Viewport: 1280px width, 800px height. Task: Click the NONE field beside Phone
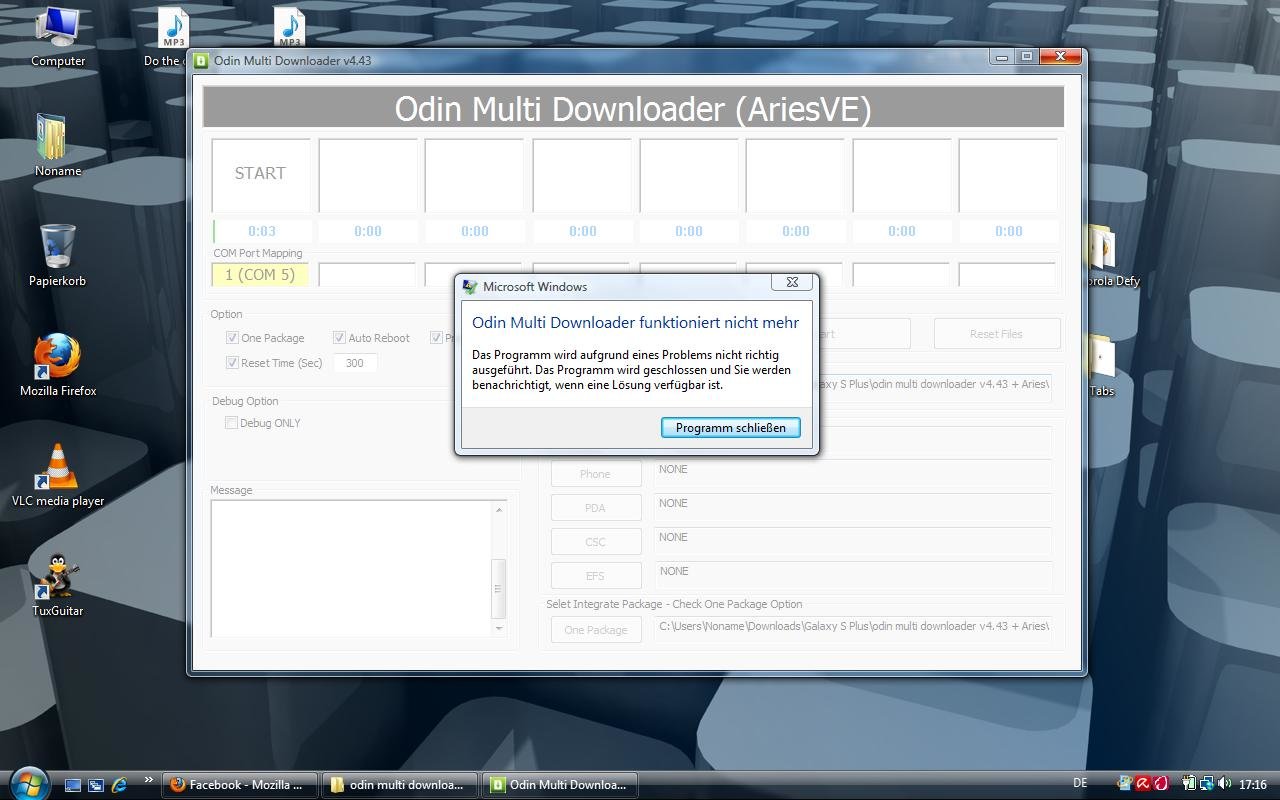point(853,474)
